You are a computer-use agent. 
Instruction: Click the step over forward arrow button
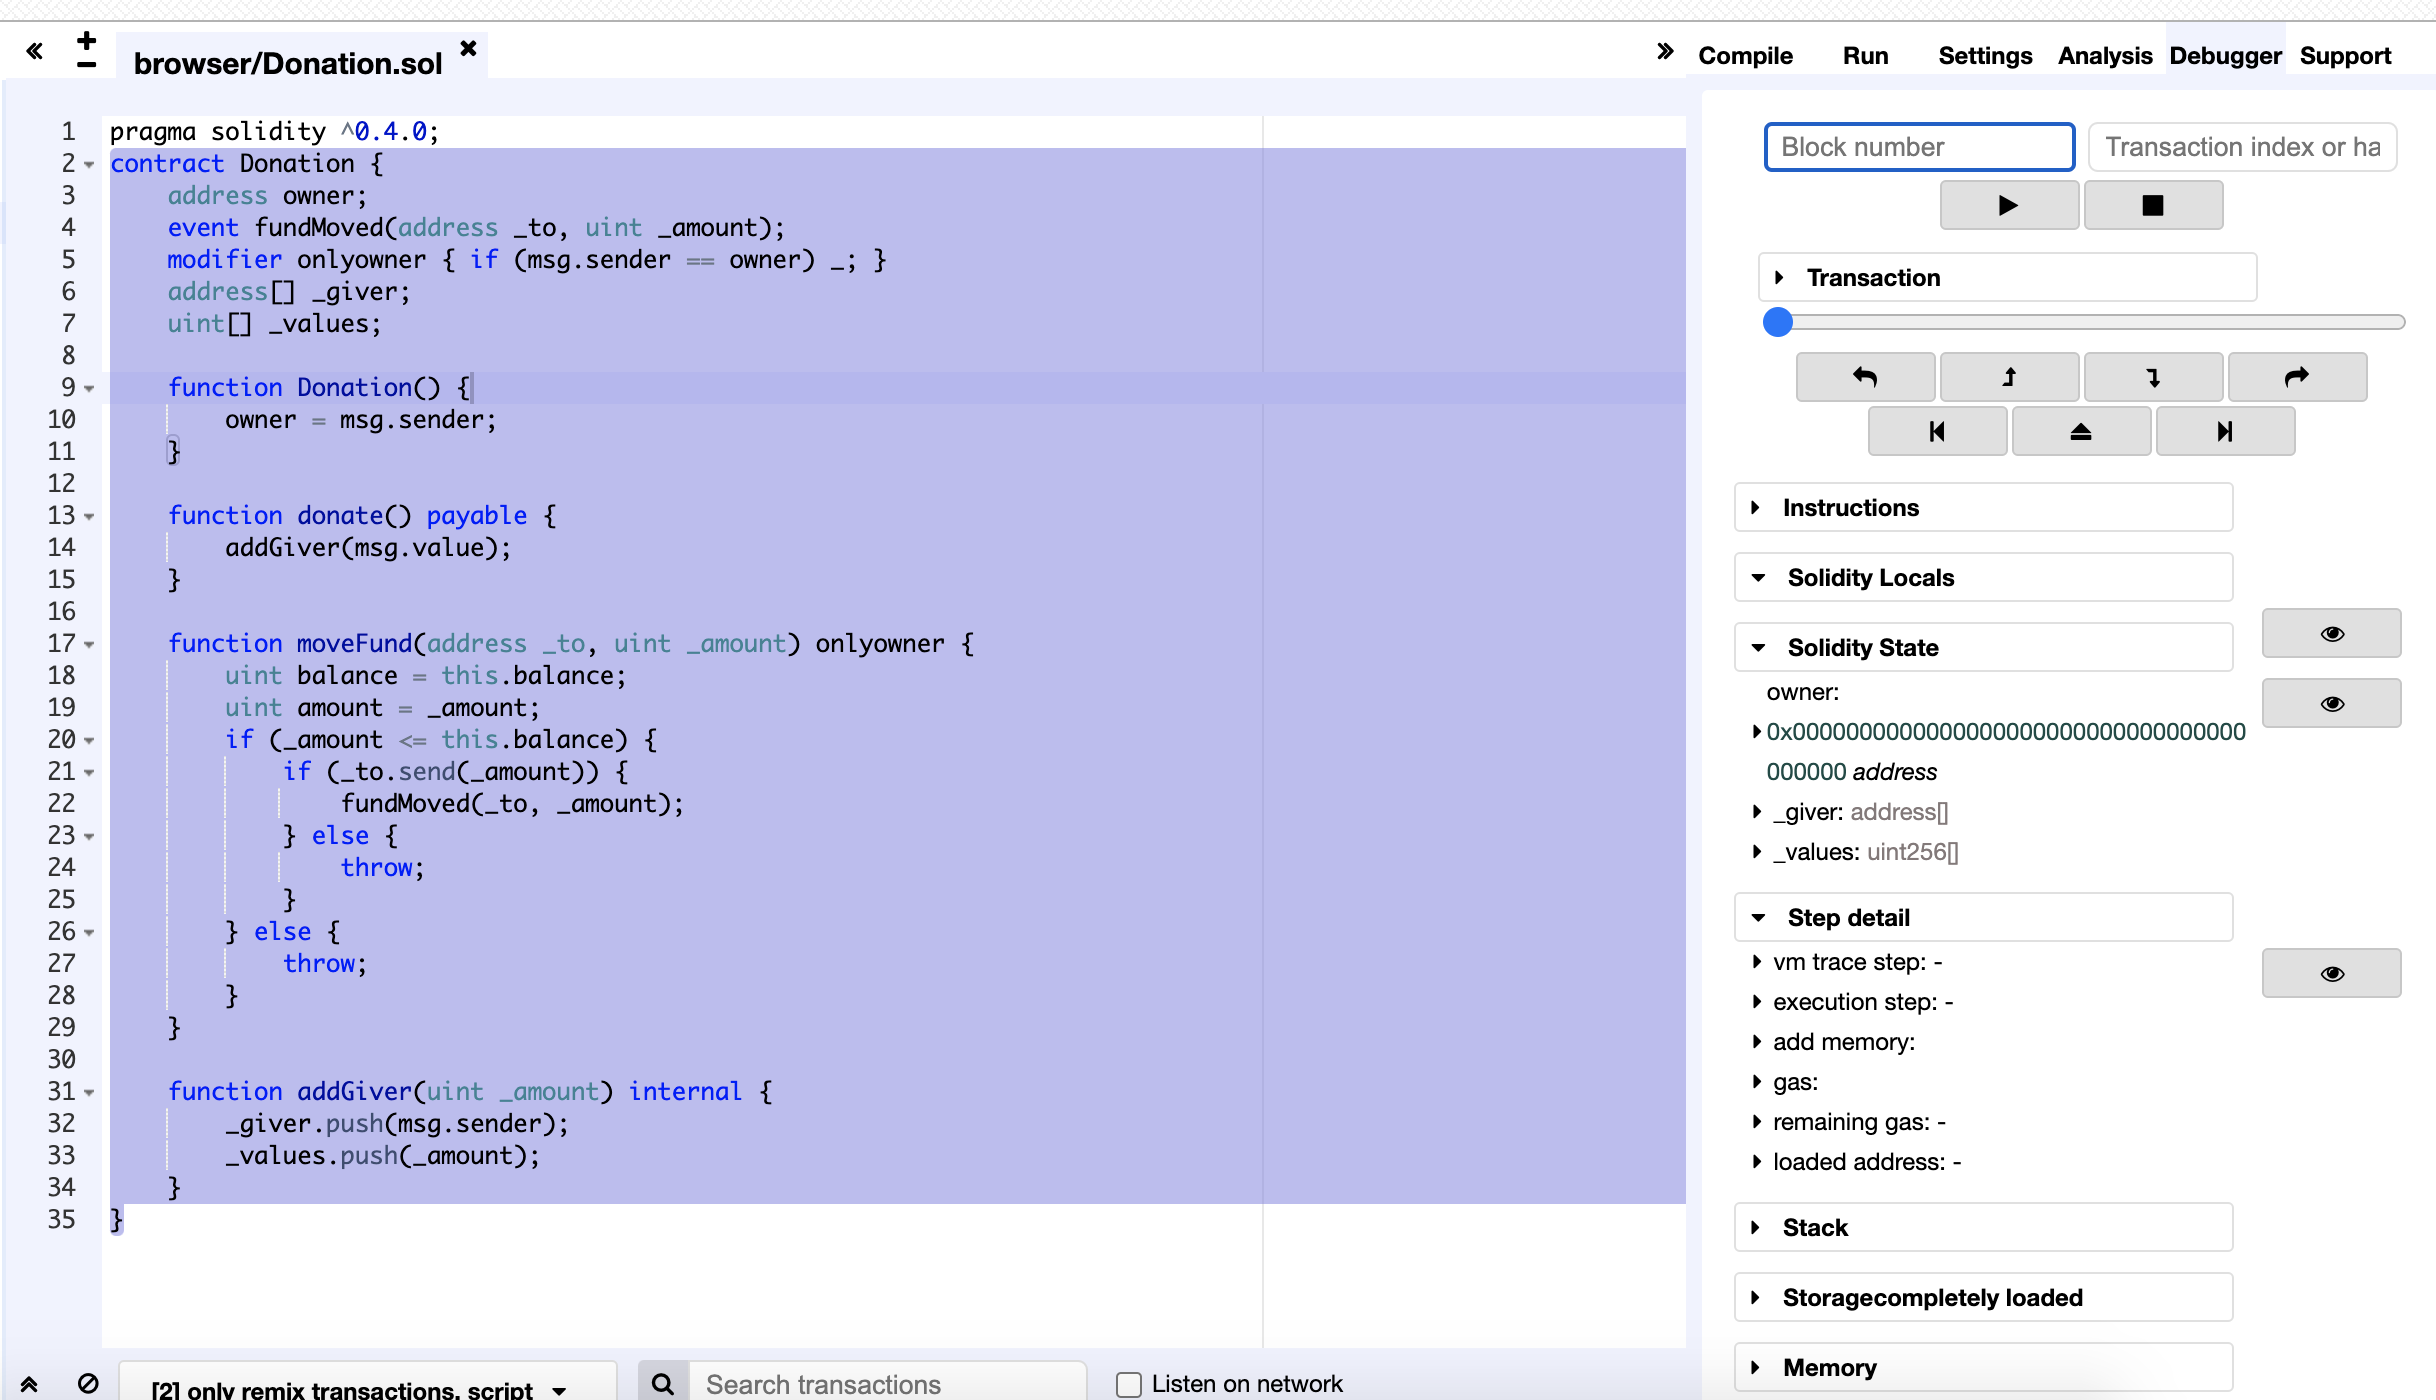2296,377
